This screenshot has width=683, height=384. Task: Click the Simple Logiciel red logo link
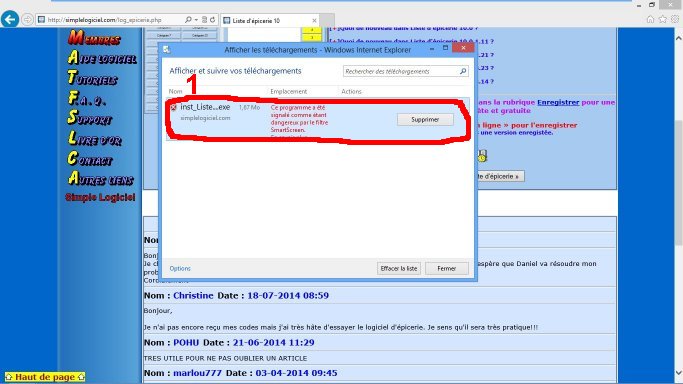(x=100, y=197)
